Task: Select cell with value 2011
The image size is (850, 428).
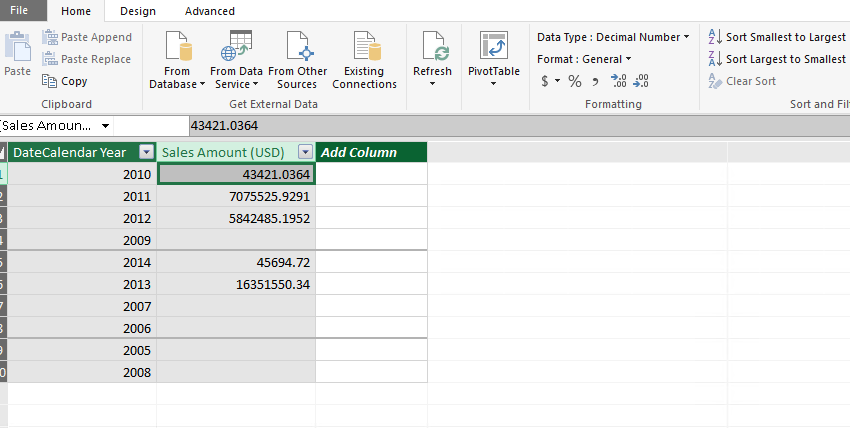Action: coord(82,196)
